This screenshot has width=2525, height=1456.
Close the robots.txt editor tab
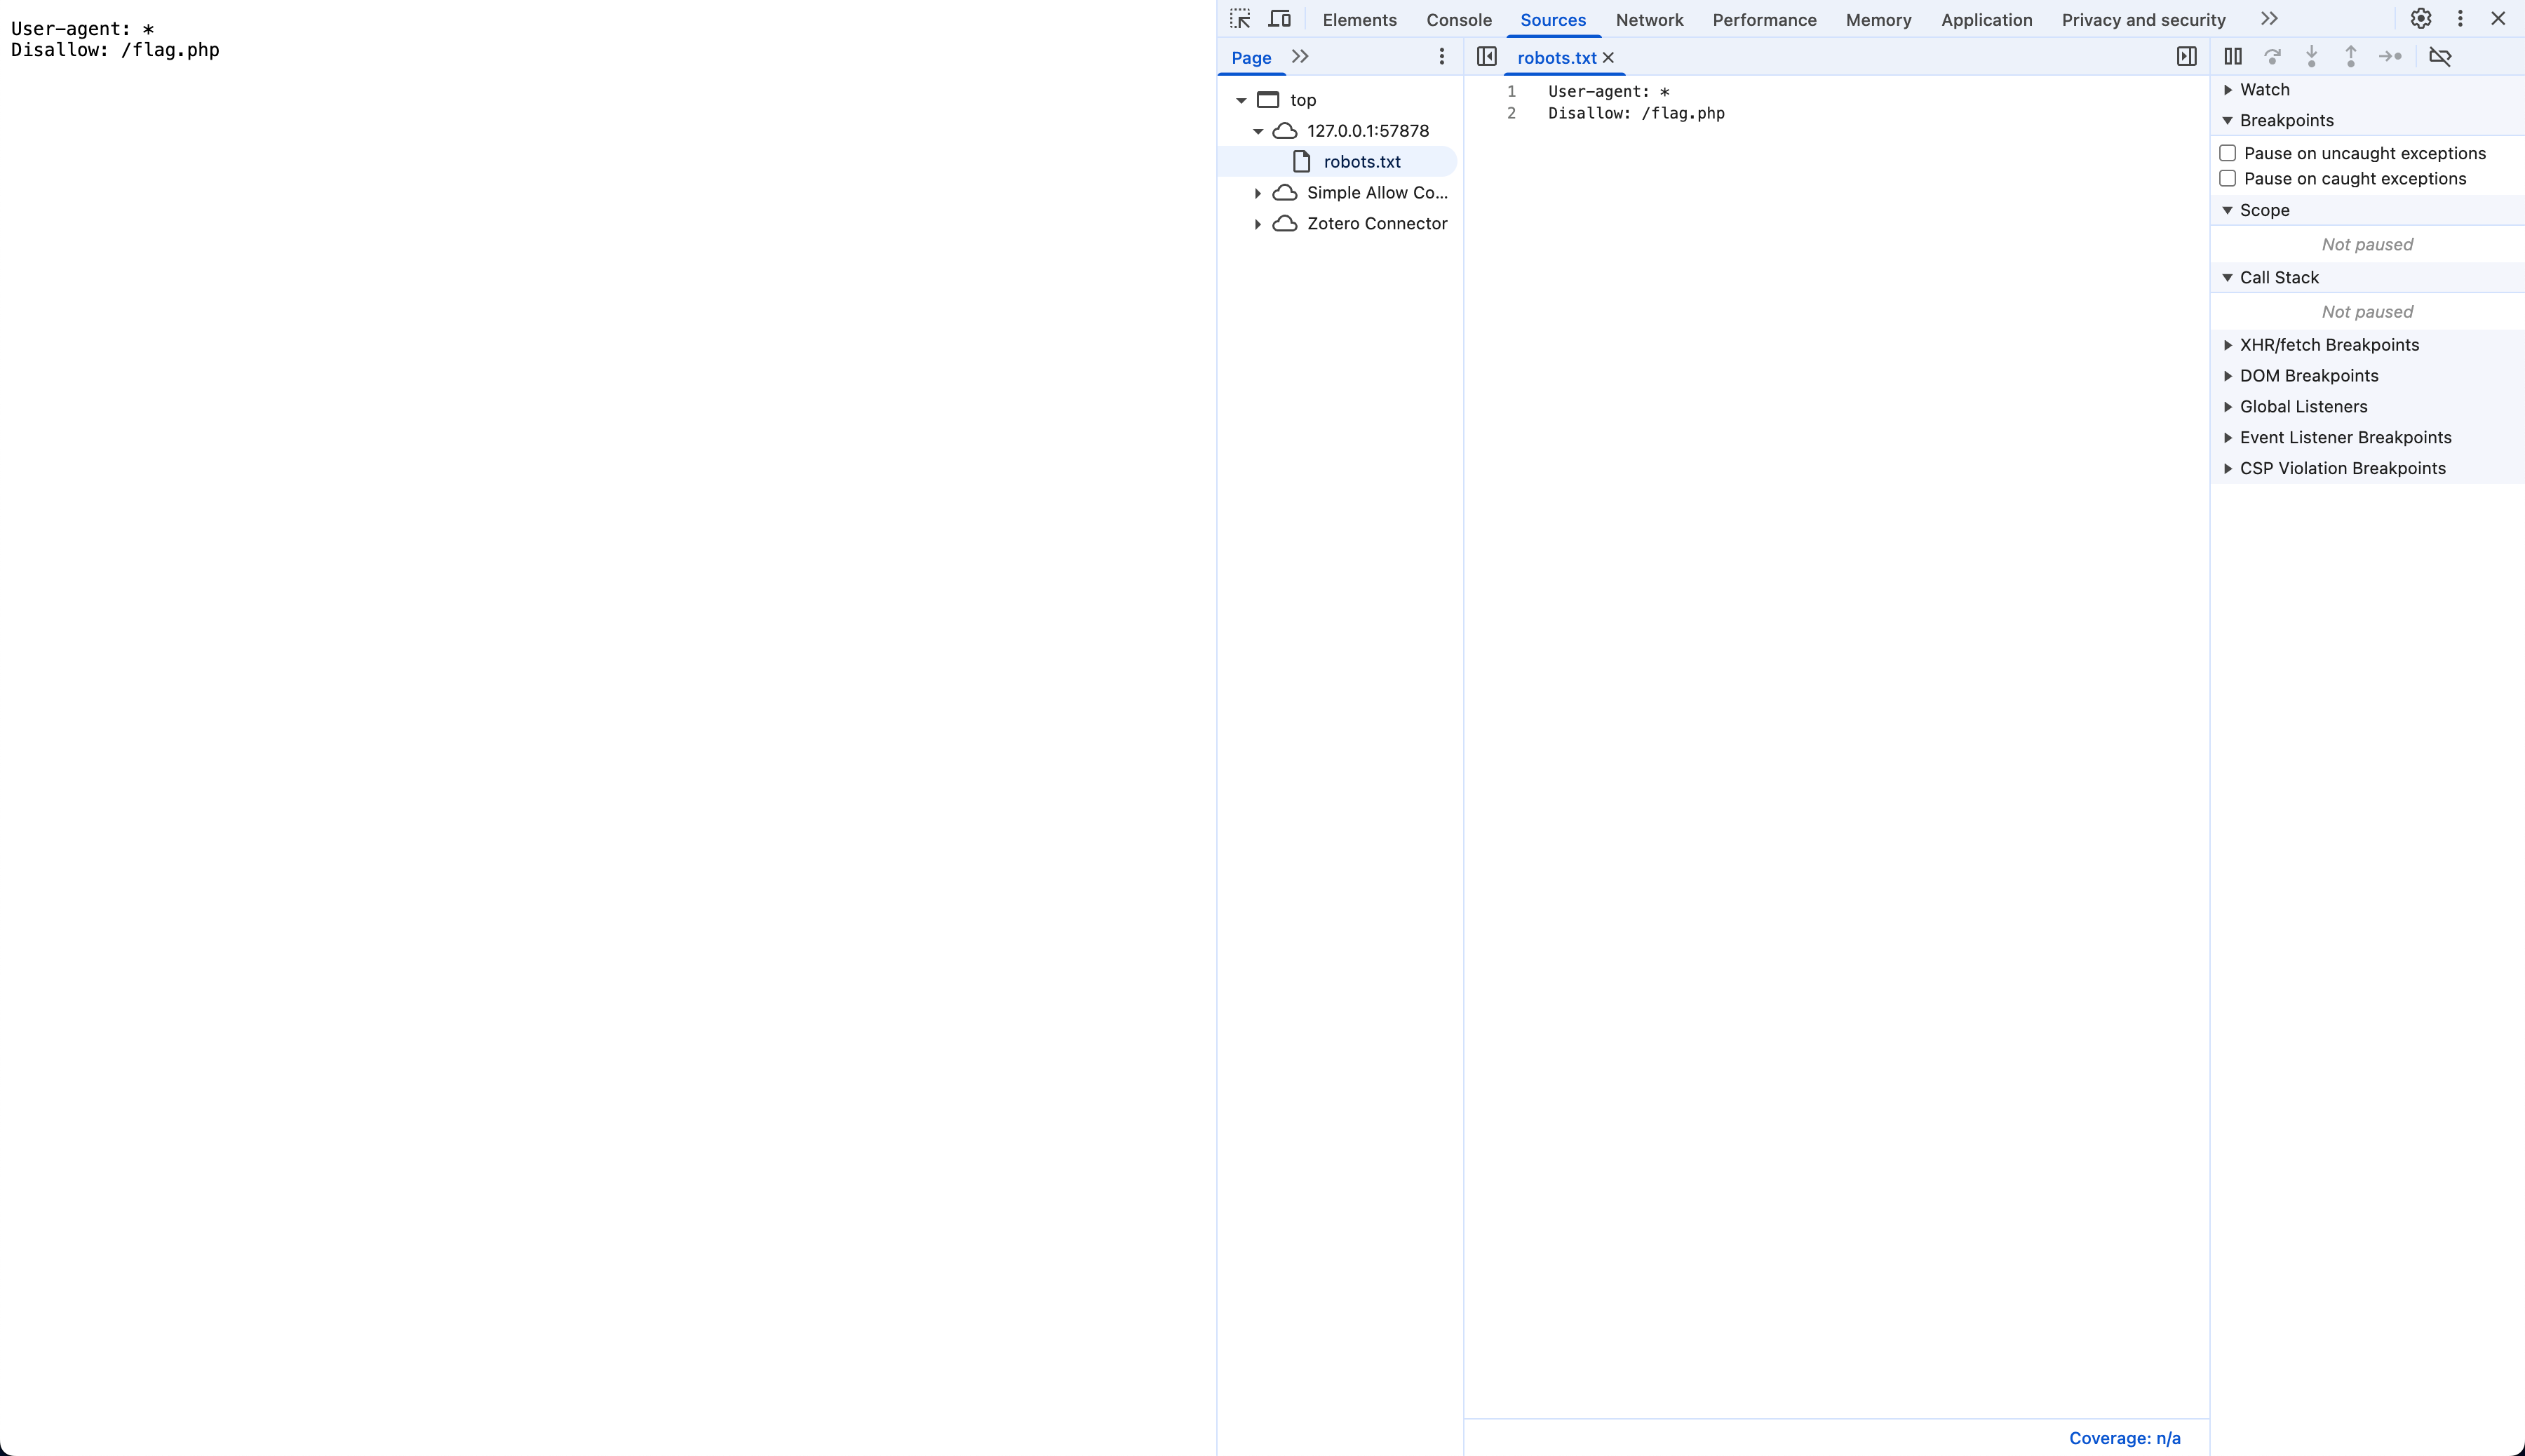point(1608,58)
